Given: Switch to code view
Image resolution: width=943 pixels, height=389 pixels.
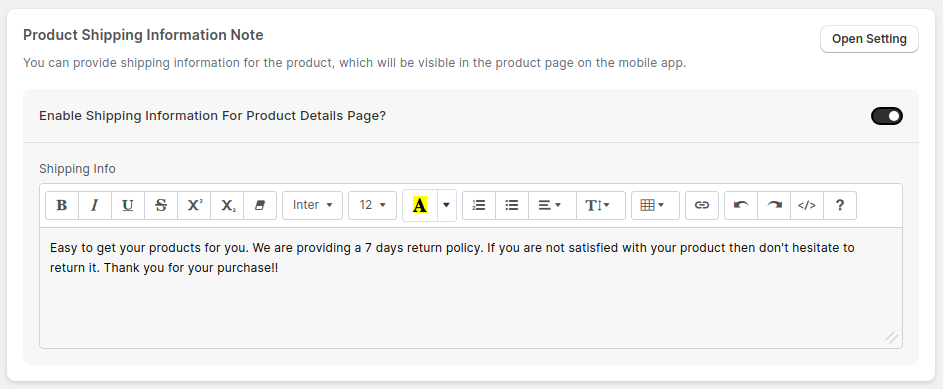Looking at the screenshot, I should click(x=807, y=205).
